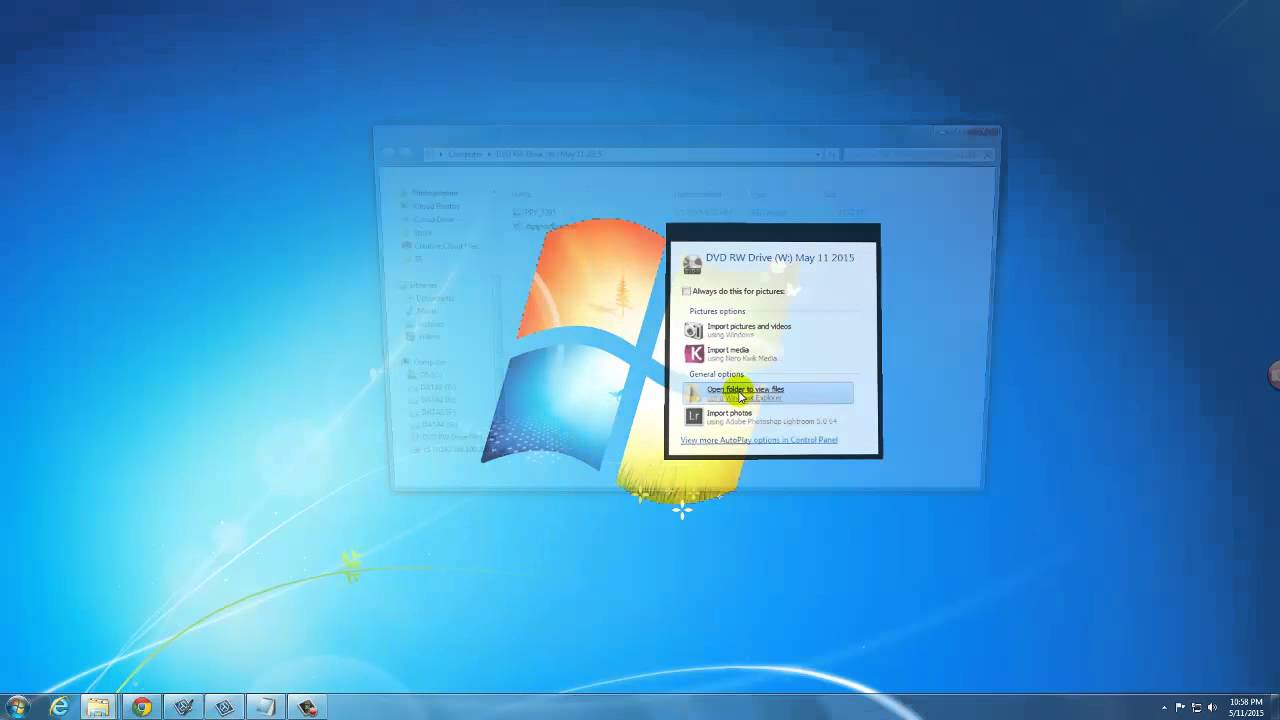The height and width of the screenshot is (720, 1280).
Task: Open the rightmost pinned taskbar icon with red dot
Action: coord(307,707)
